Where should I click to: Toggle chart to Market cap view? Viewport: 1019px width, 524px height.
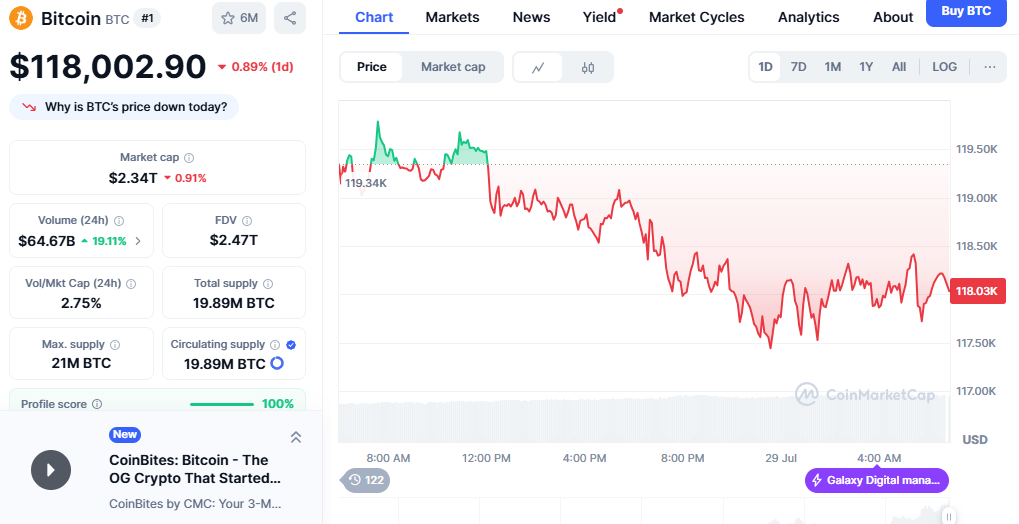(x=453, y=67)
